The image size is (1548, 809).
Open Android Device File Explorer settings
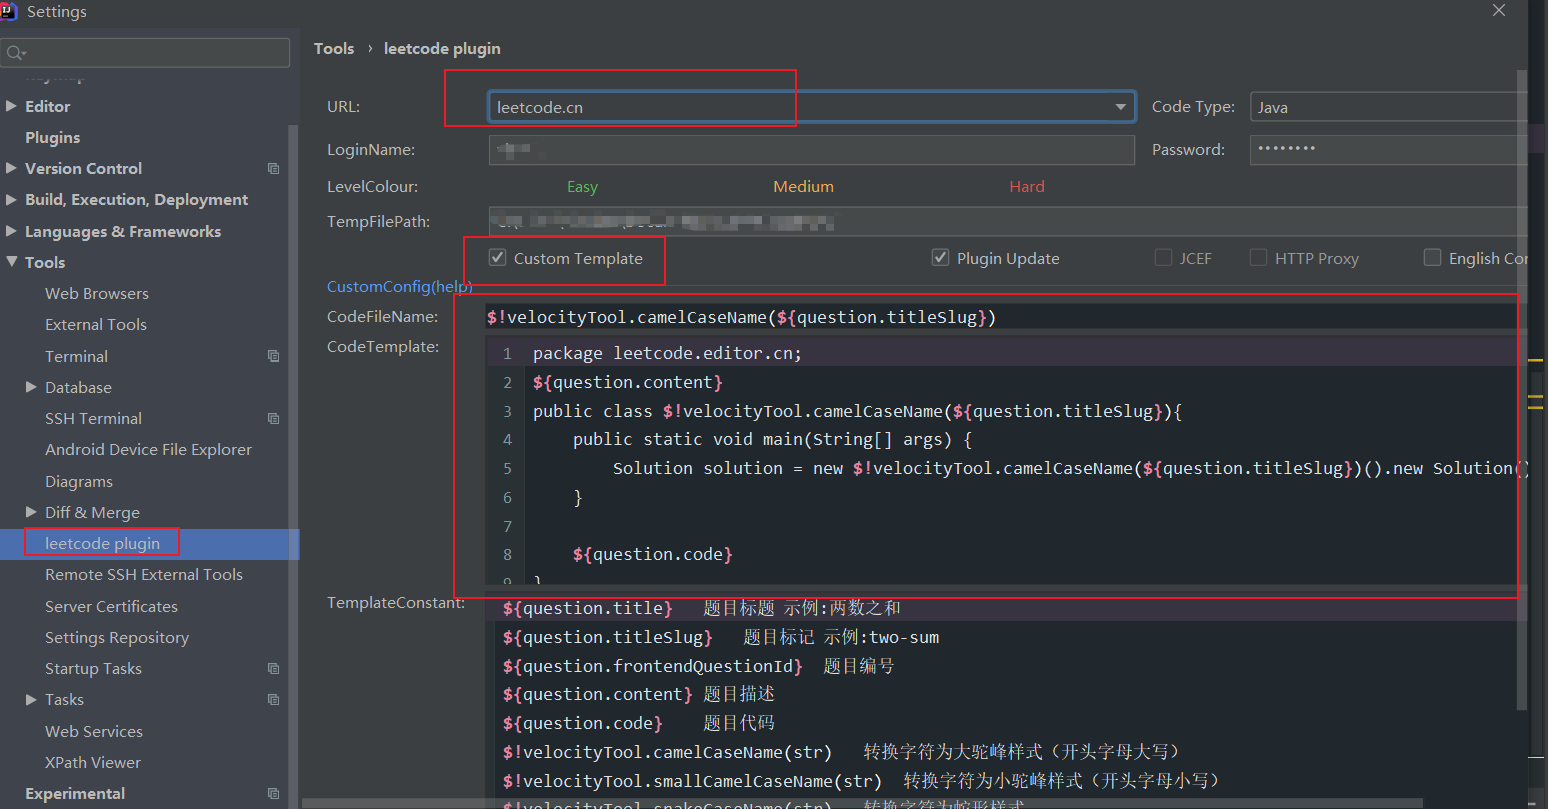tap(148, 449)
